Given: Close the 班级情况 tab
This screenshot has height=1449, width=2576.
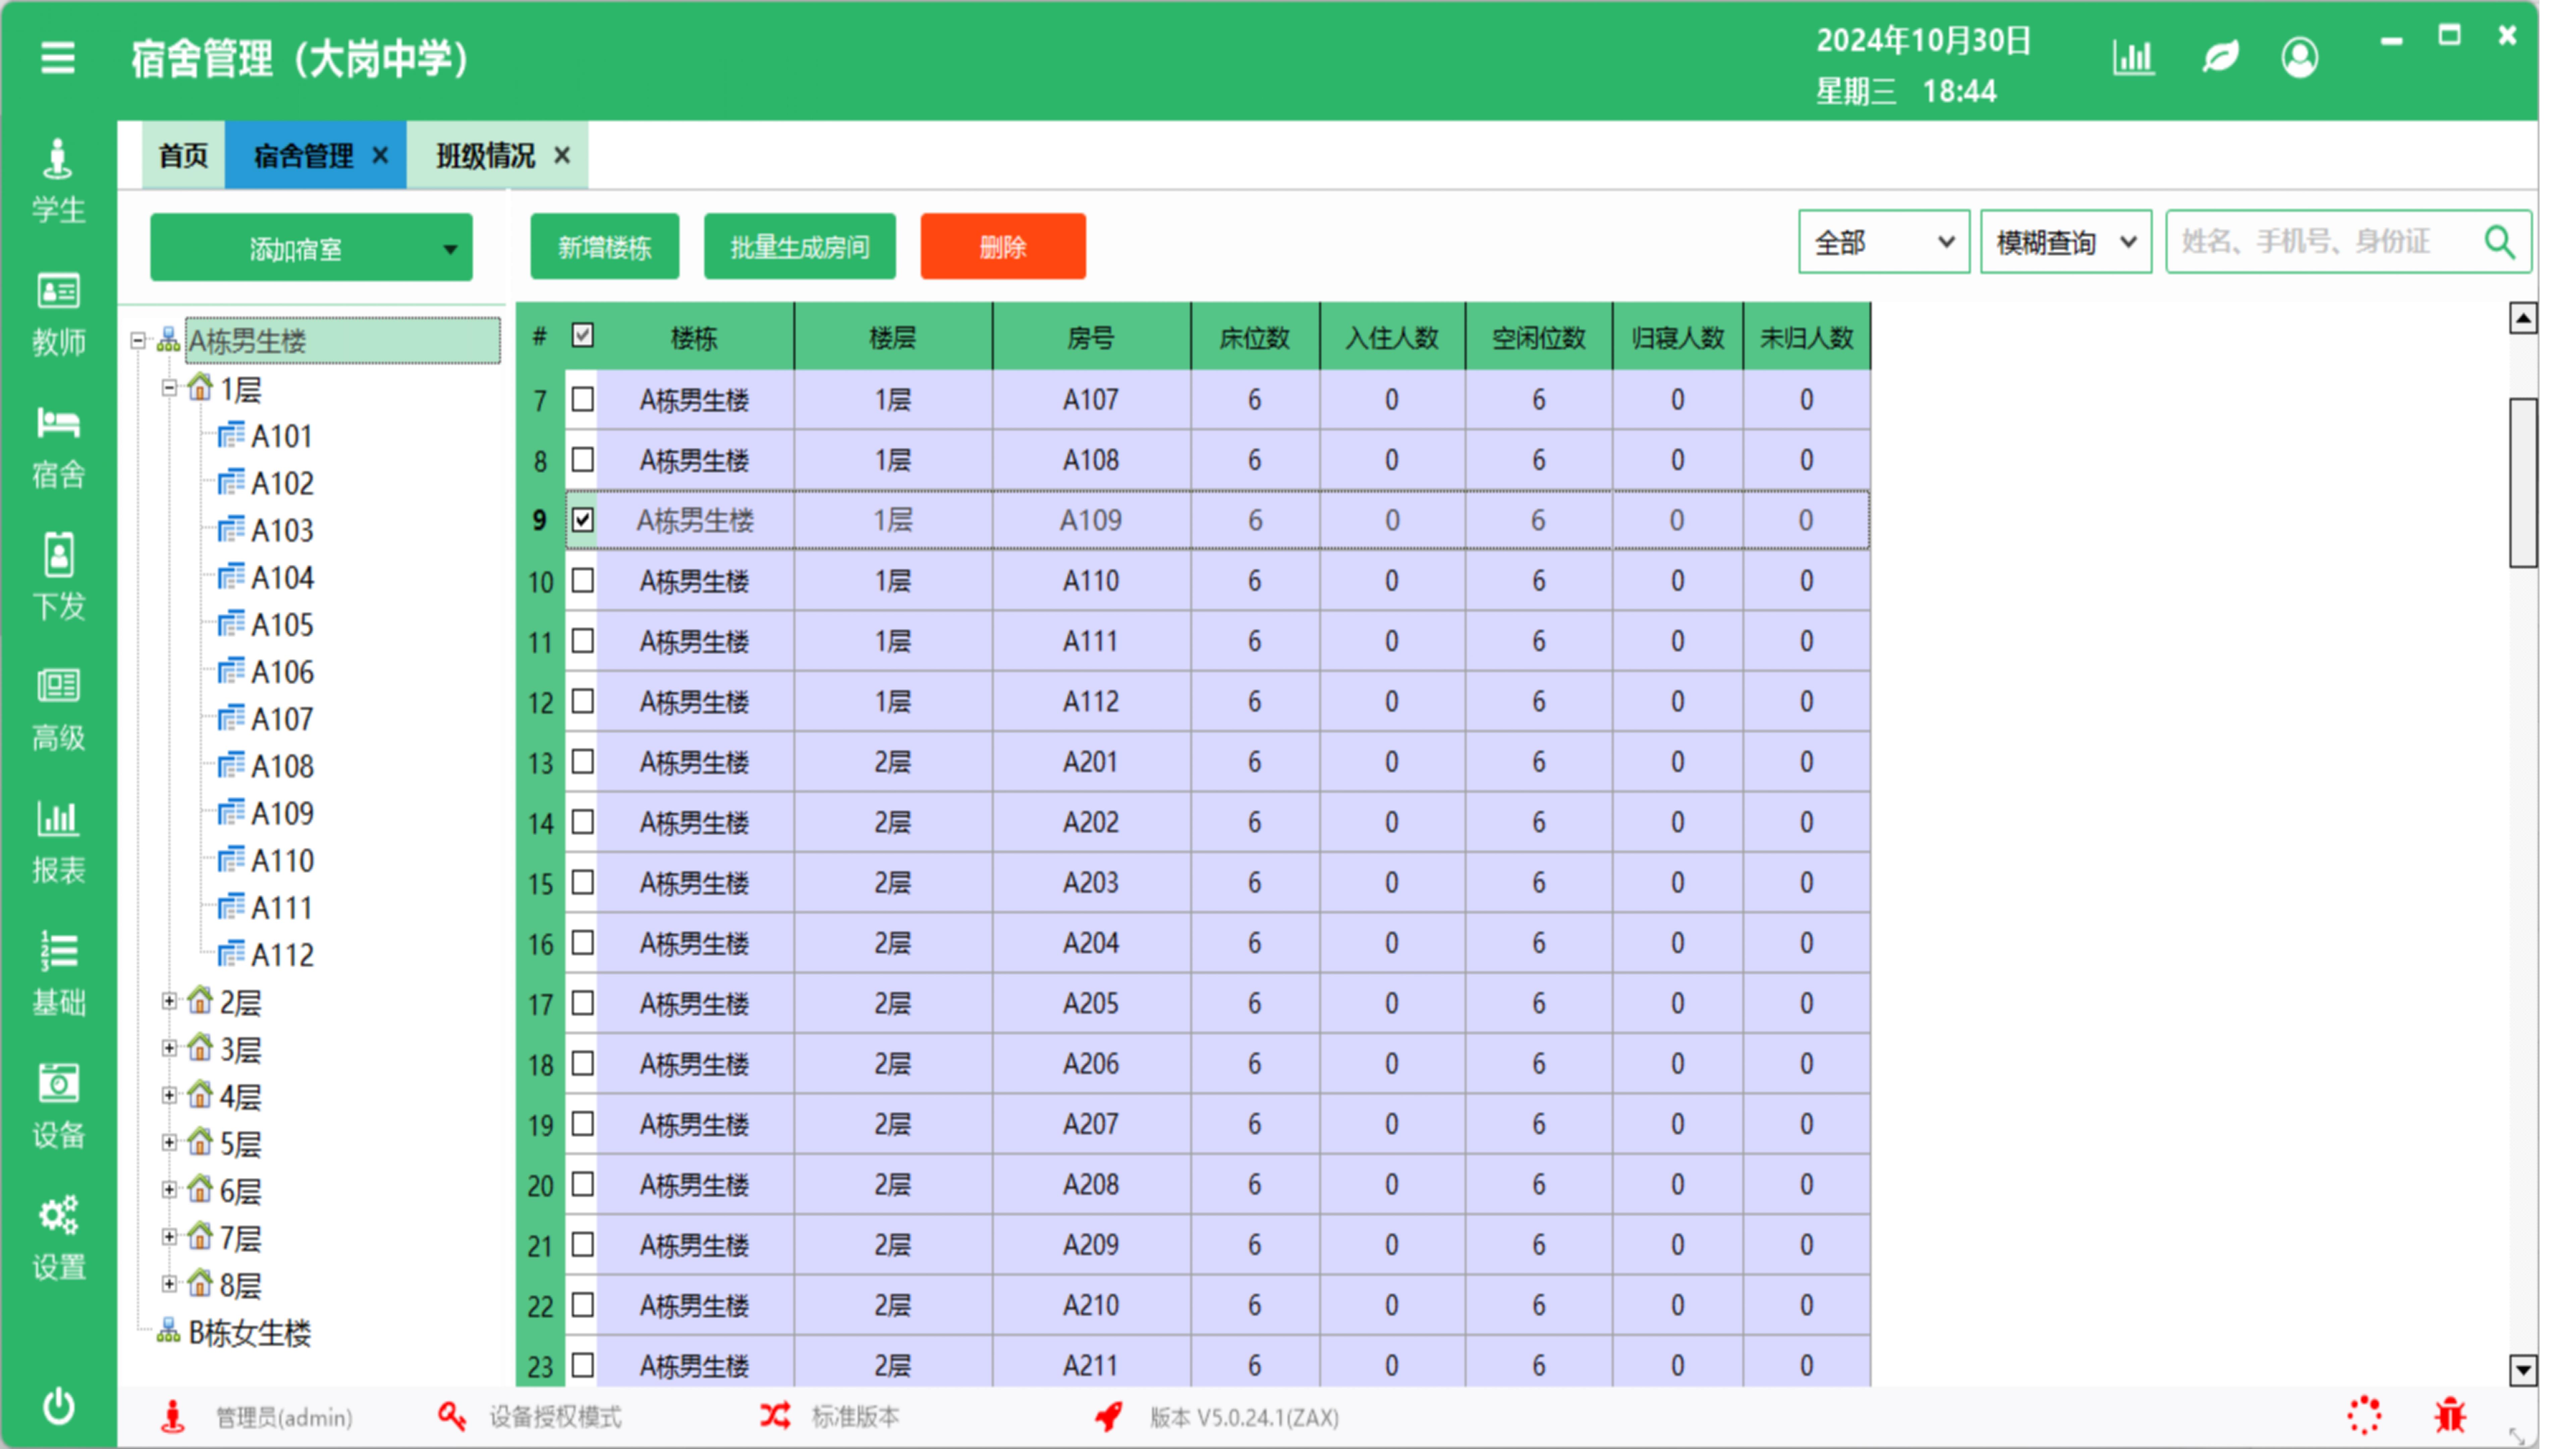Looking at the screenshot, I should point(562,155).
